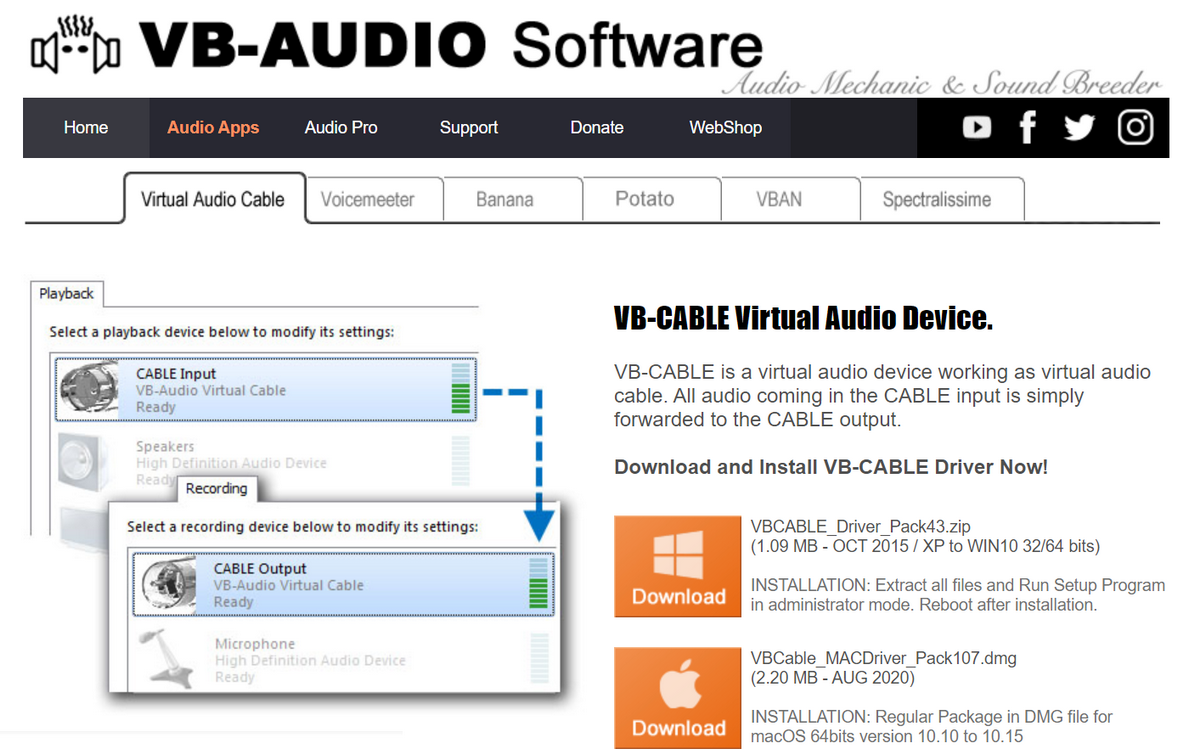Click the VB-Audio speaker logo
This screenshot has height=755, width=1178.
coord(75,45)
